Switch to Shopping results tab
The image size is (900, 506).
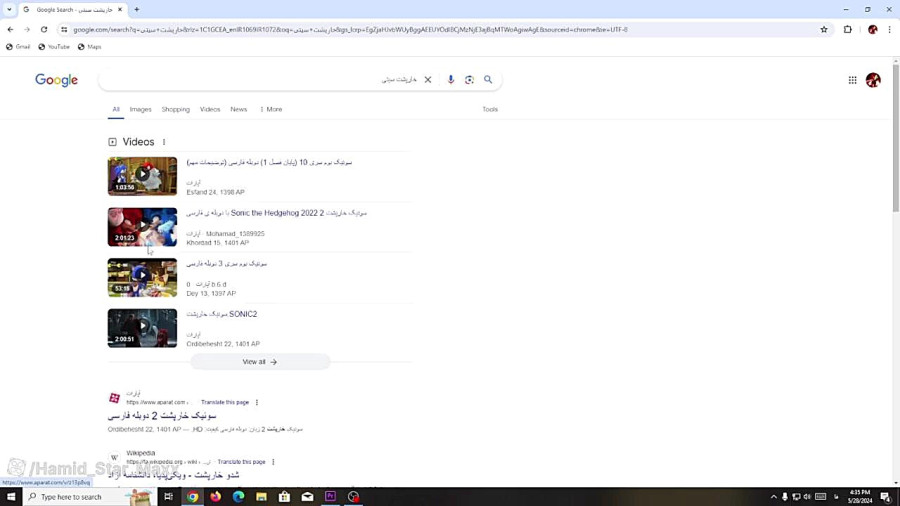[x=176, y=109]
